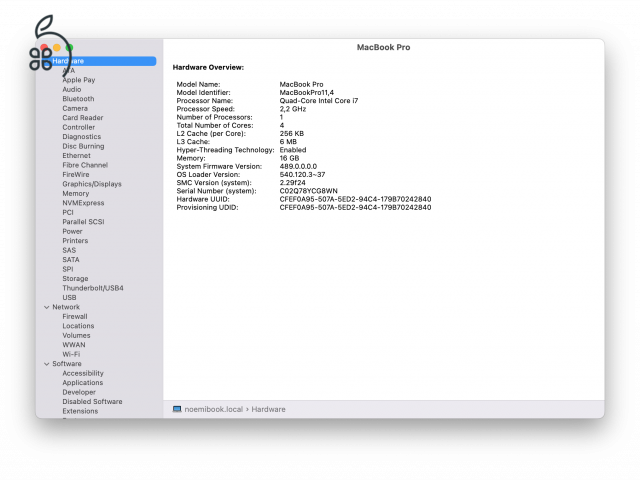
Task: Select Apple Pay in the sidebar
Action: point(79,80)
